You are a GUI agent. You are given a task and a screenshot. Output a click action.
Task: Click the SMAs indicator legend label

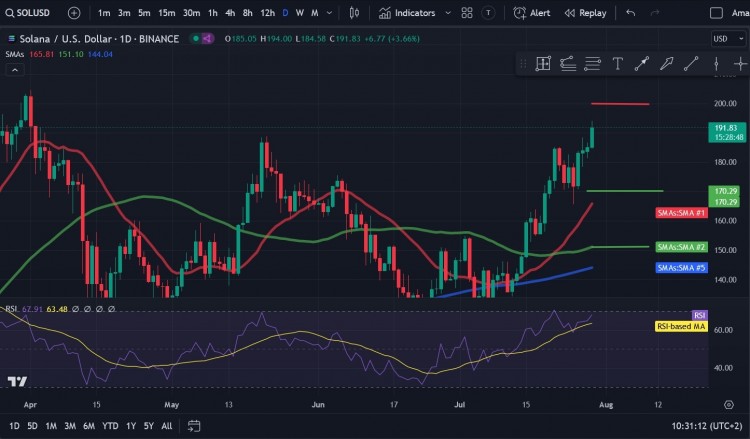pyautogui.click(x=14, y=54)
